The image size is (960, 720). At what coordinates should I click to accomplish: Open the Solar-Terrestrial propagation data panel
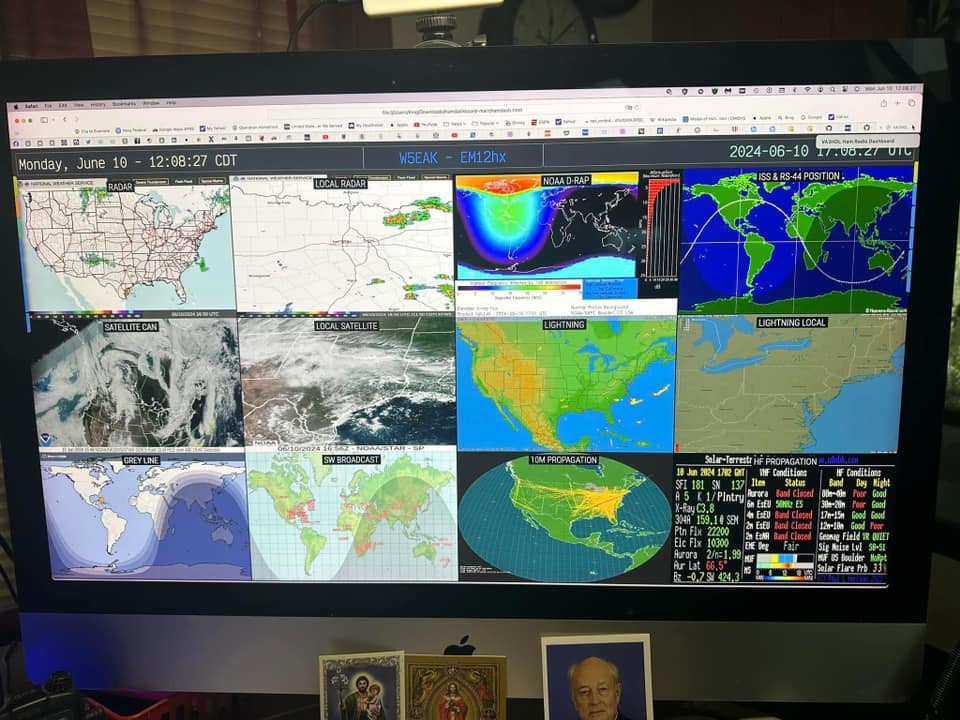click(x=782, y=519)
